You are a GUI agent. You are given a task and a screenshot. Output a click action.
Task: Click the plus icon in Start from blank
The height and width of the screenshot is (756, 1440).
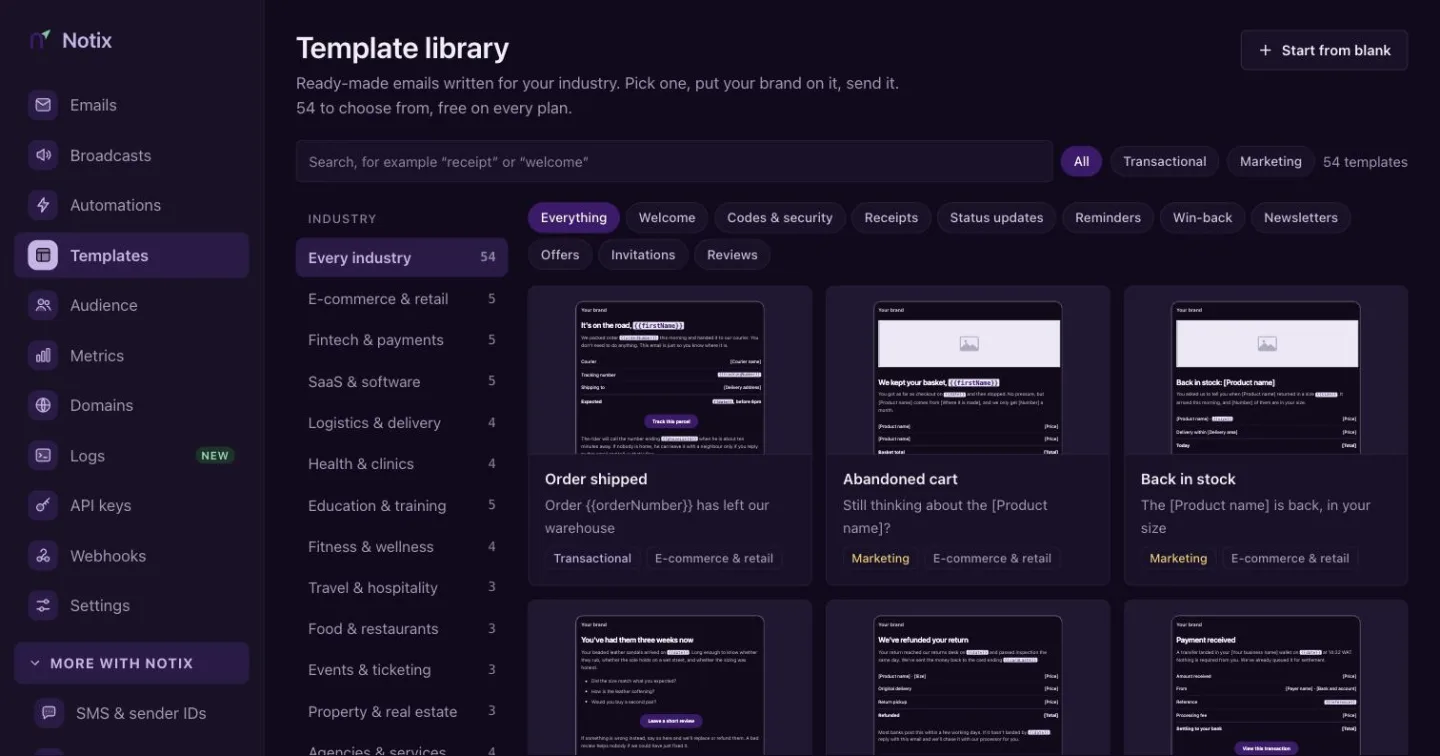[x=1266, y=50]
